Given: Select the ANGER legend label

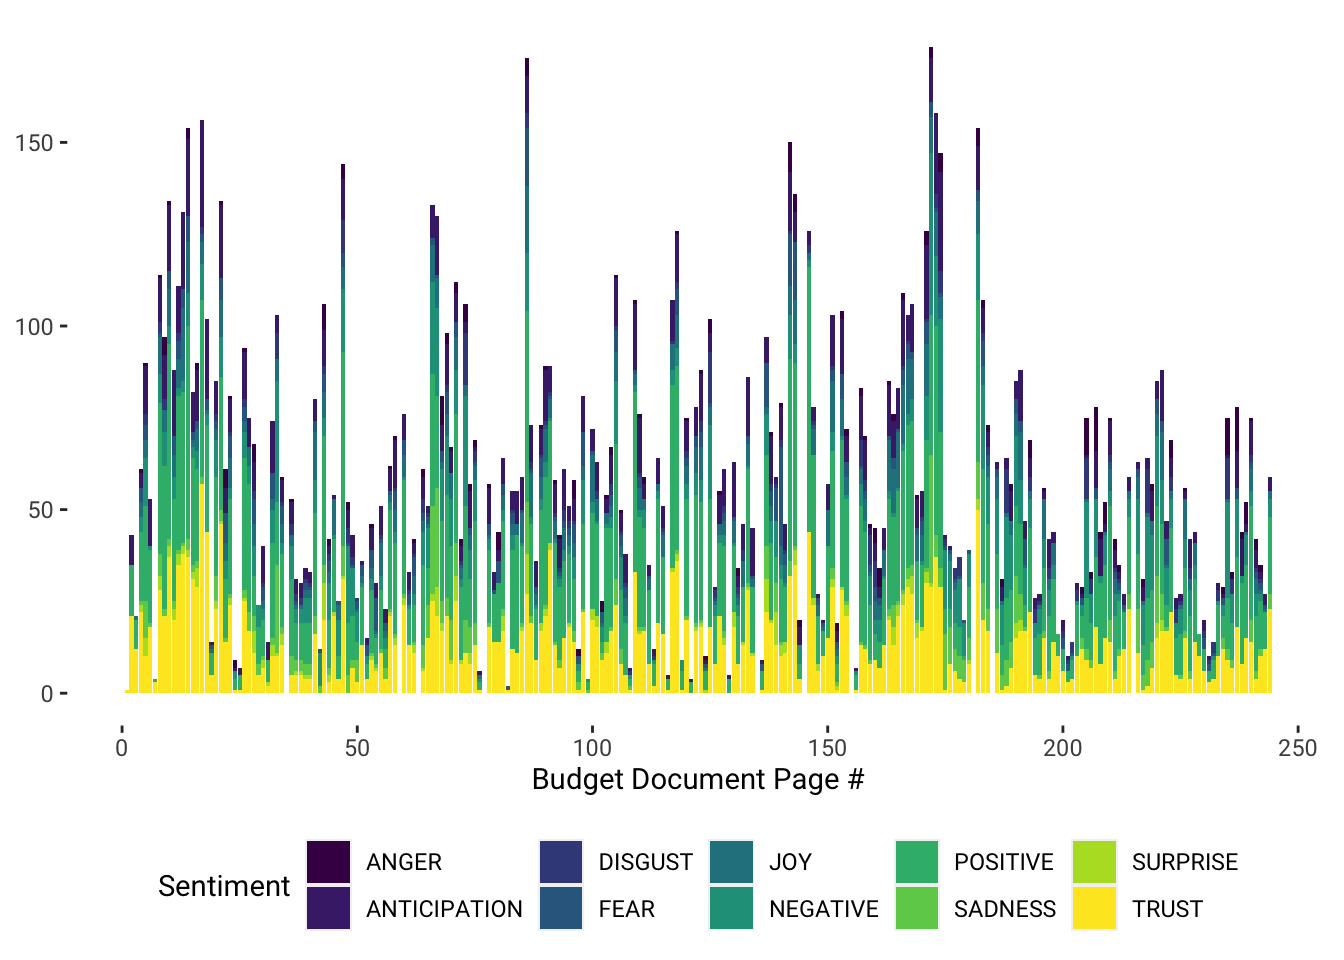Looking at the screenshot, I should click(x=404, y=862).
